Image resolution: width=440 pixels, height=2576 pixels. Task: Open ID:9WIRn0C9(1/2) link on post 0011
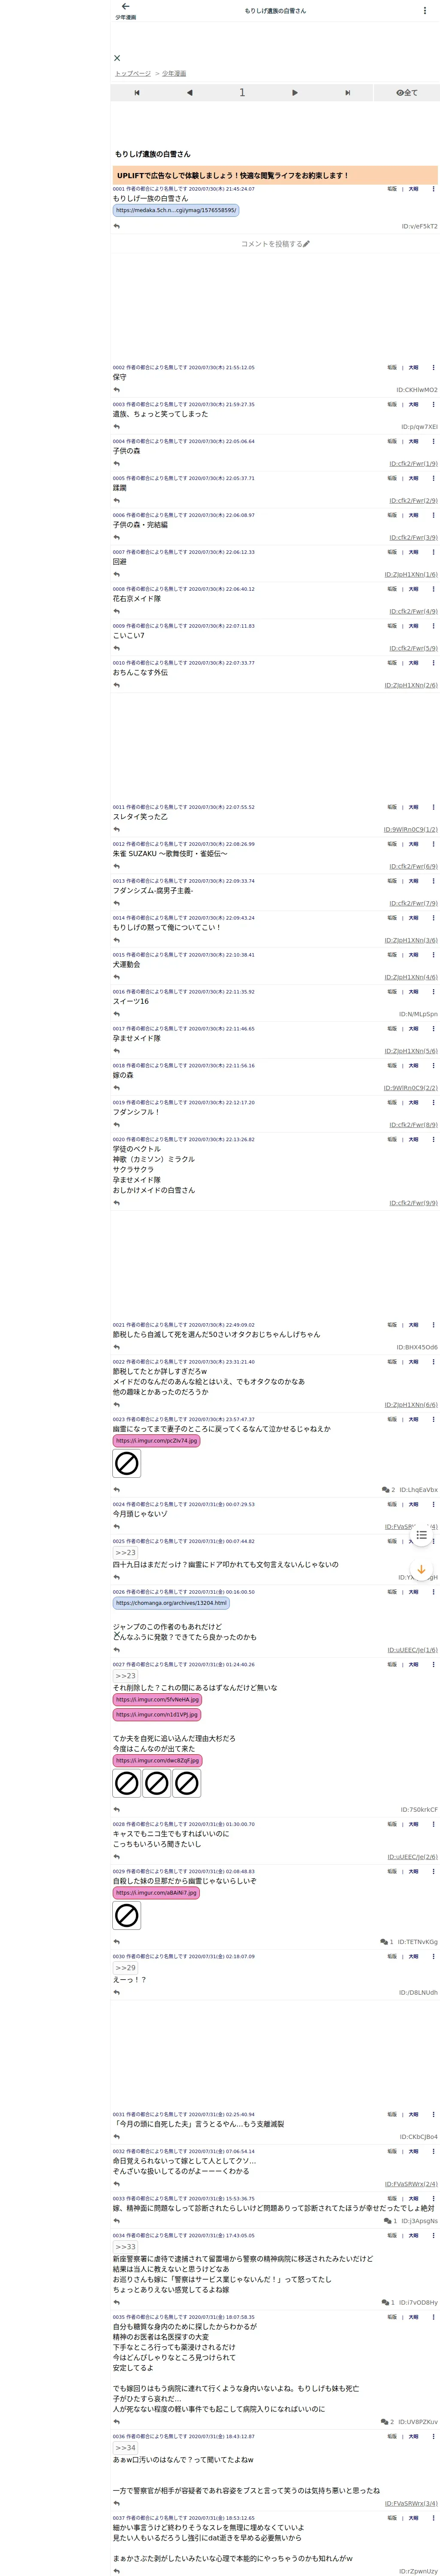point(410,830)
